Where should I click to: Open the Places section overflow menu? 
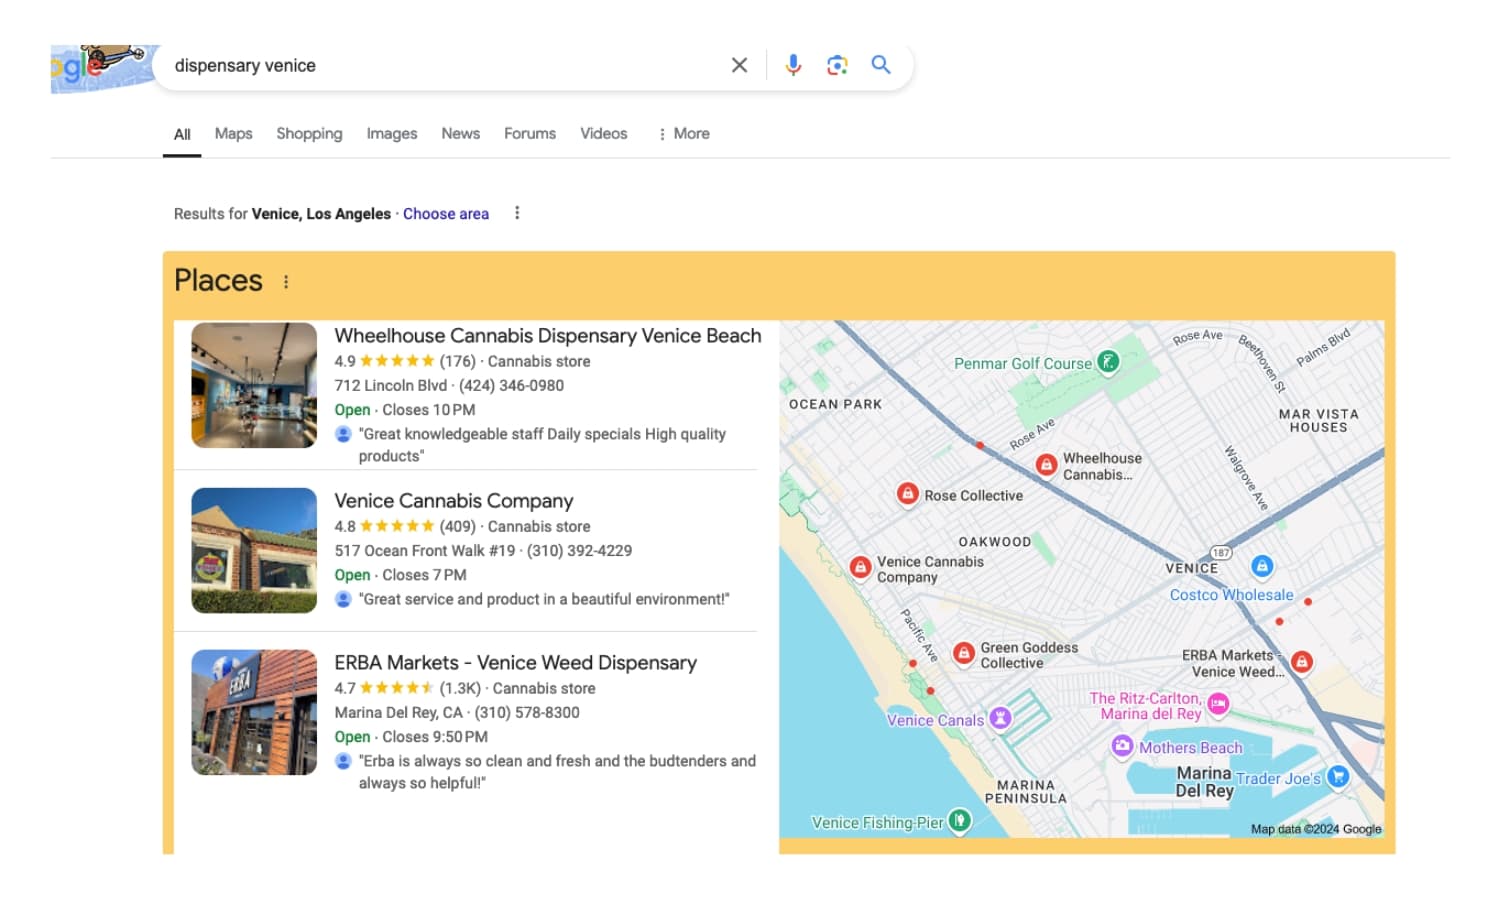pyautogui.click(x=286, y=281)
